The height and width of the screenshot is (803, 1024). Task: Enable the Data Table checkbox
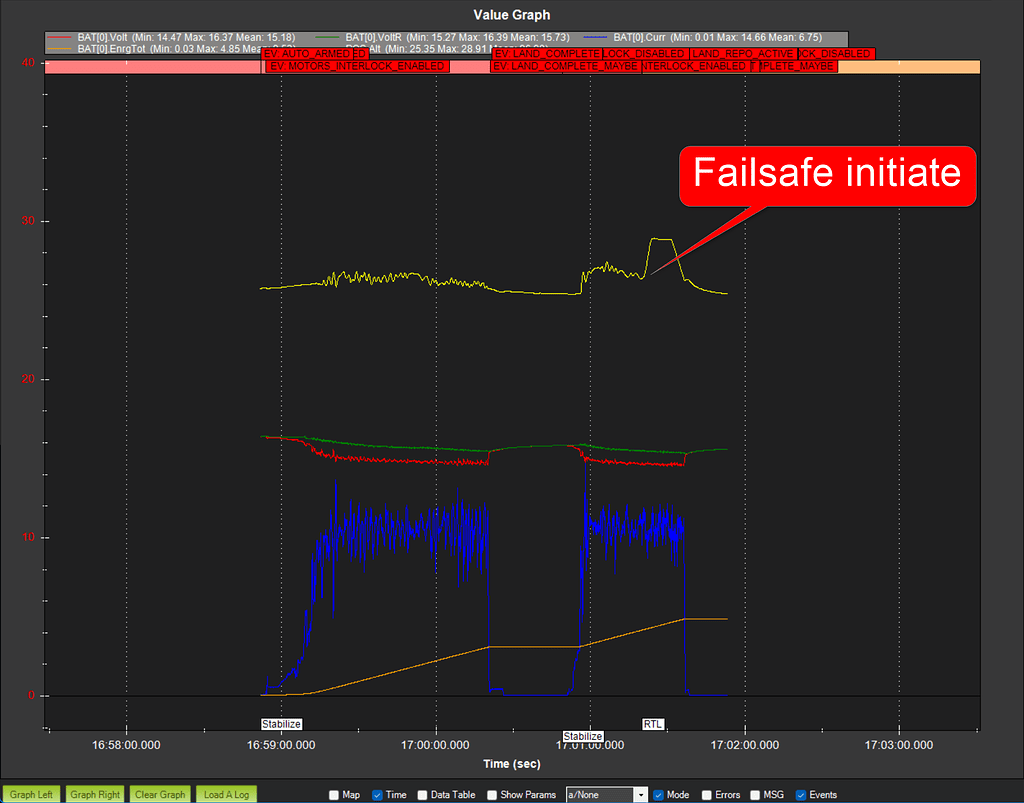pos(423,794)
